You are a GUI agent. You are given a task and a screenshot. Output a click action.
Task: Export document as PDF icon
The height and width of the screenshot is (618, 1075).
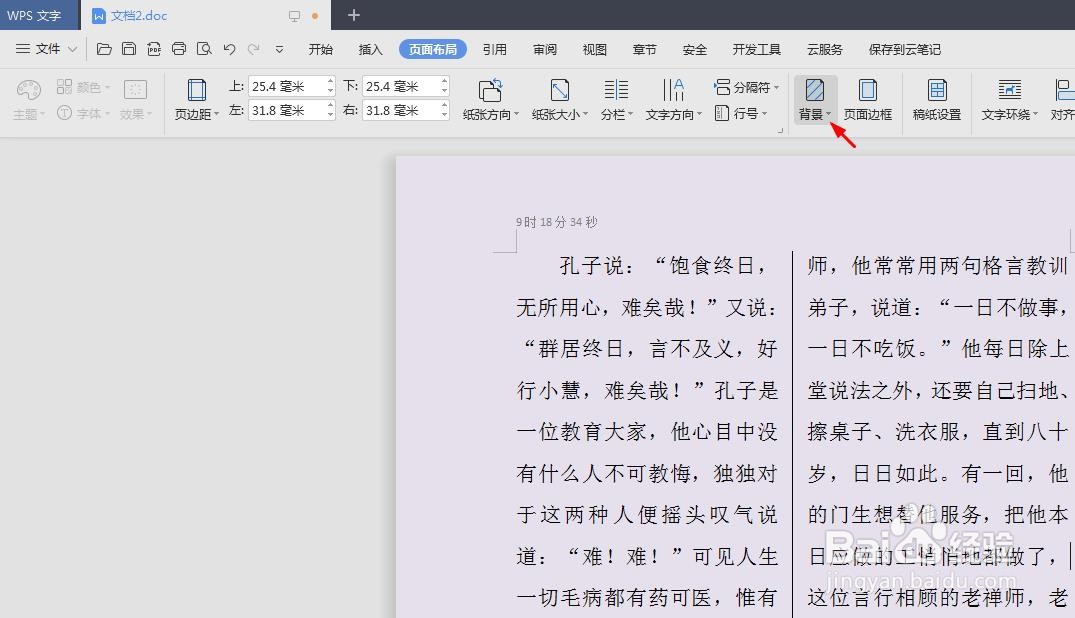click(x=154, y=49)
